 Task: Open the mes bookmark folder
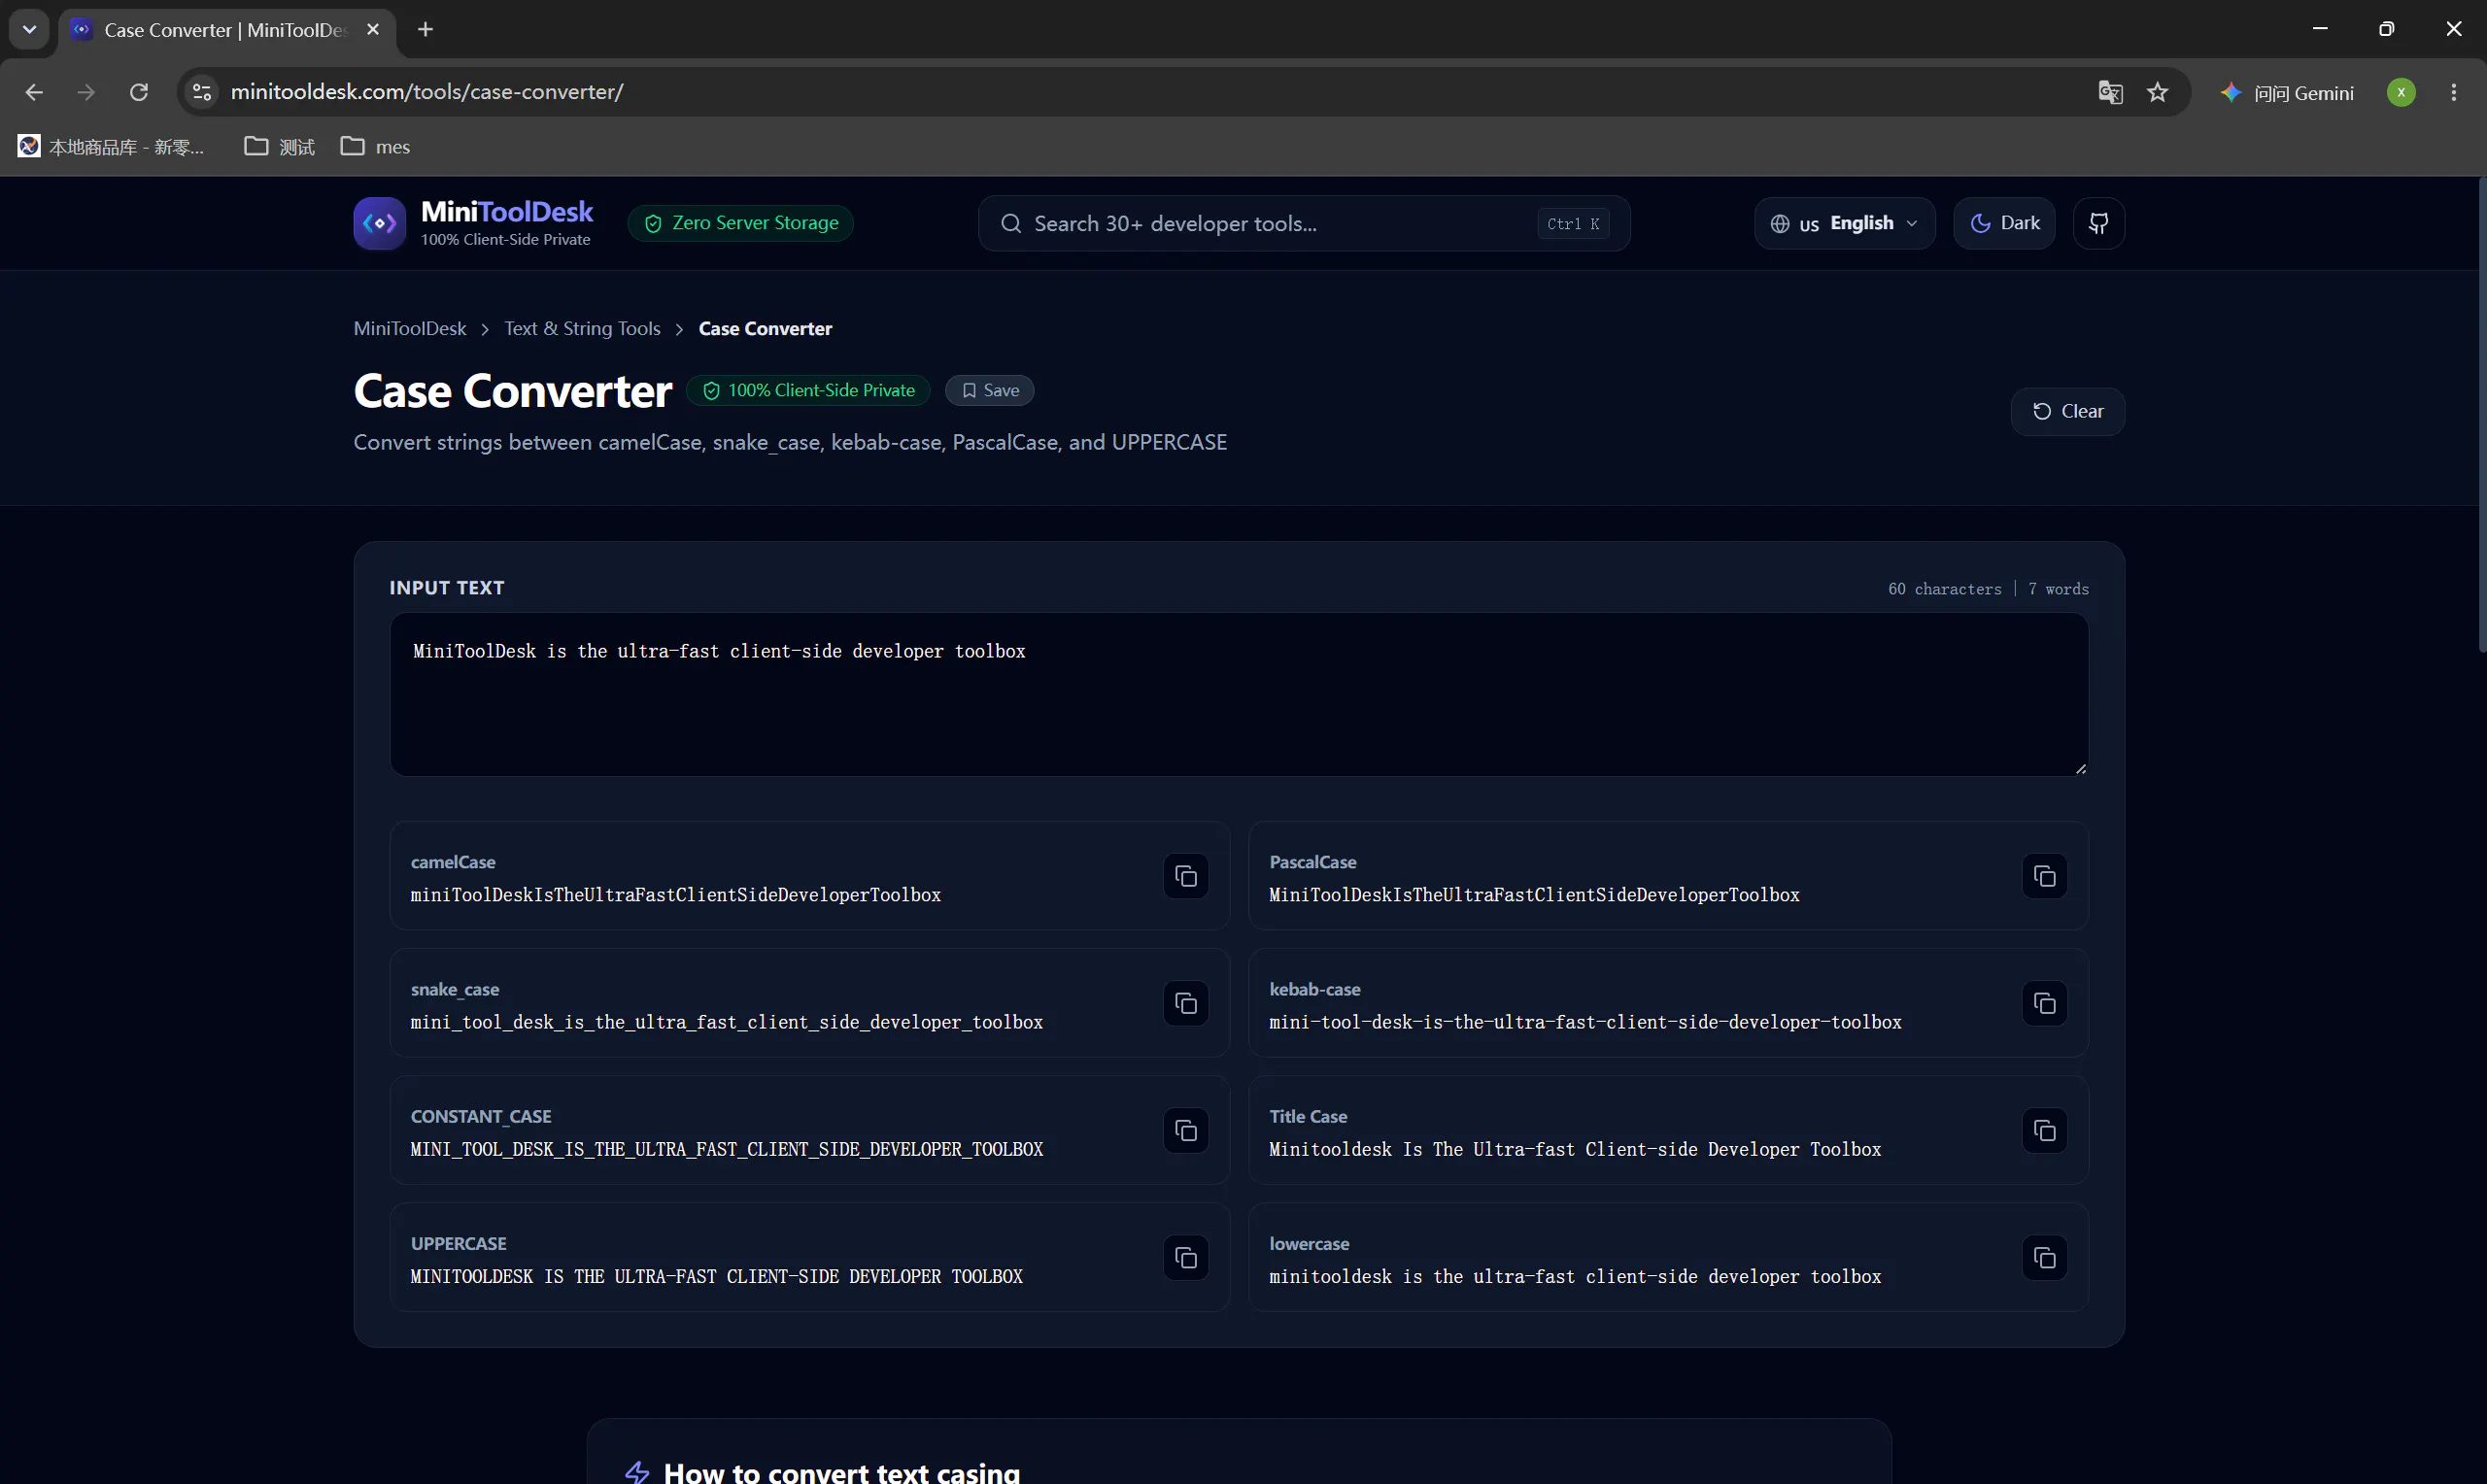[x=376, y=147]
